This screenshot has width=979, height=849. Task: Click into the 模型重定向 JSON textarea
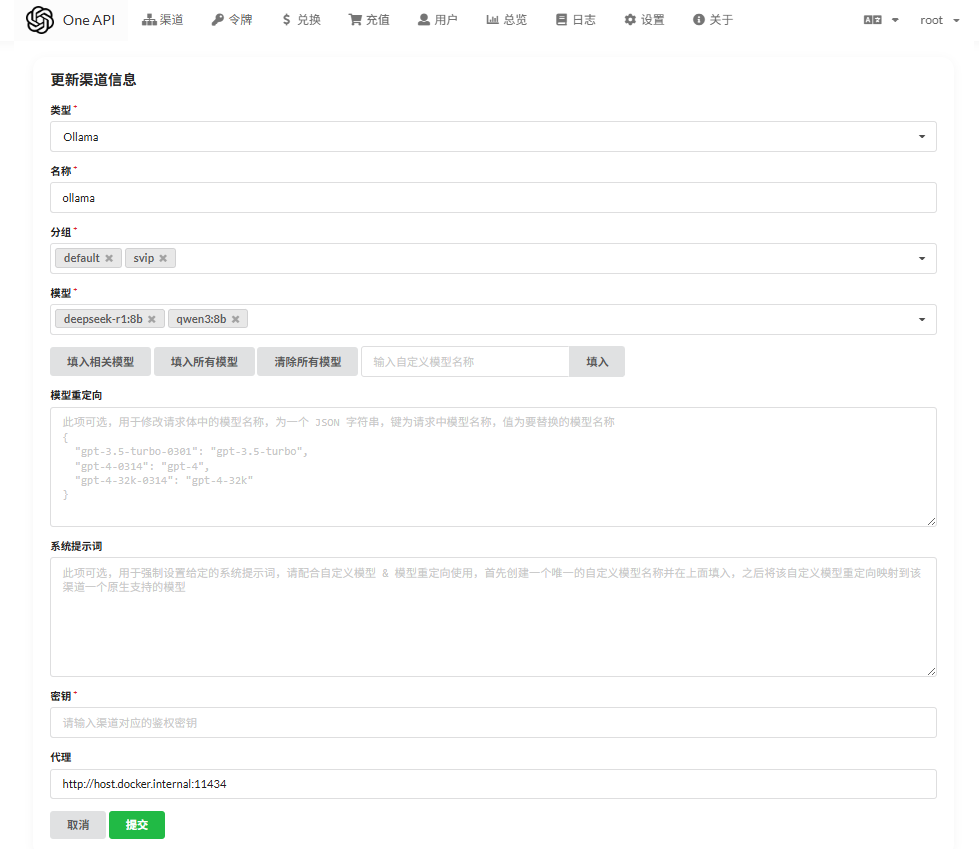(493, 467)
